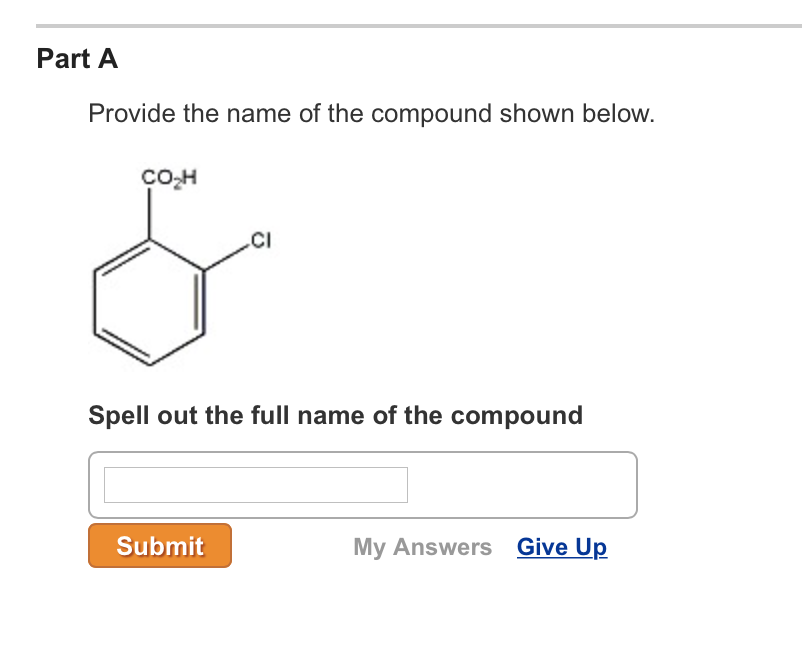This screenshot has width=802, height=646.
Task: Select the grayed My Answers label
Action: click(422, 547)
